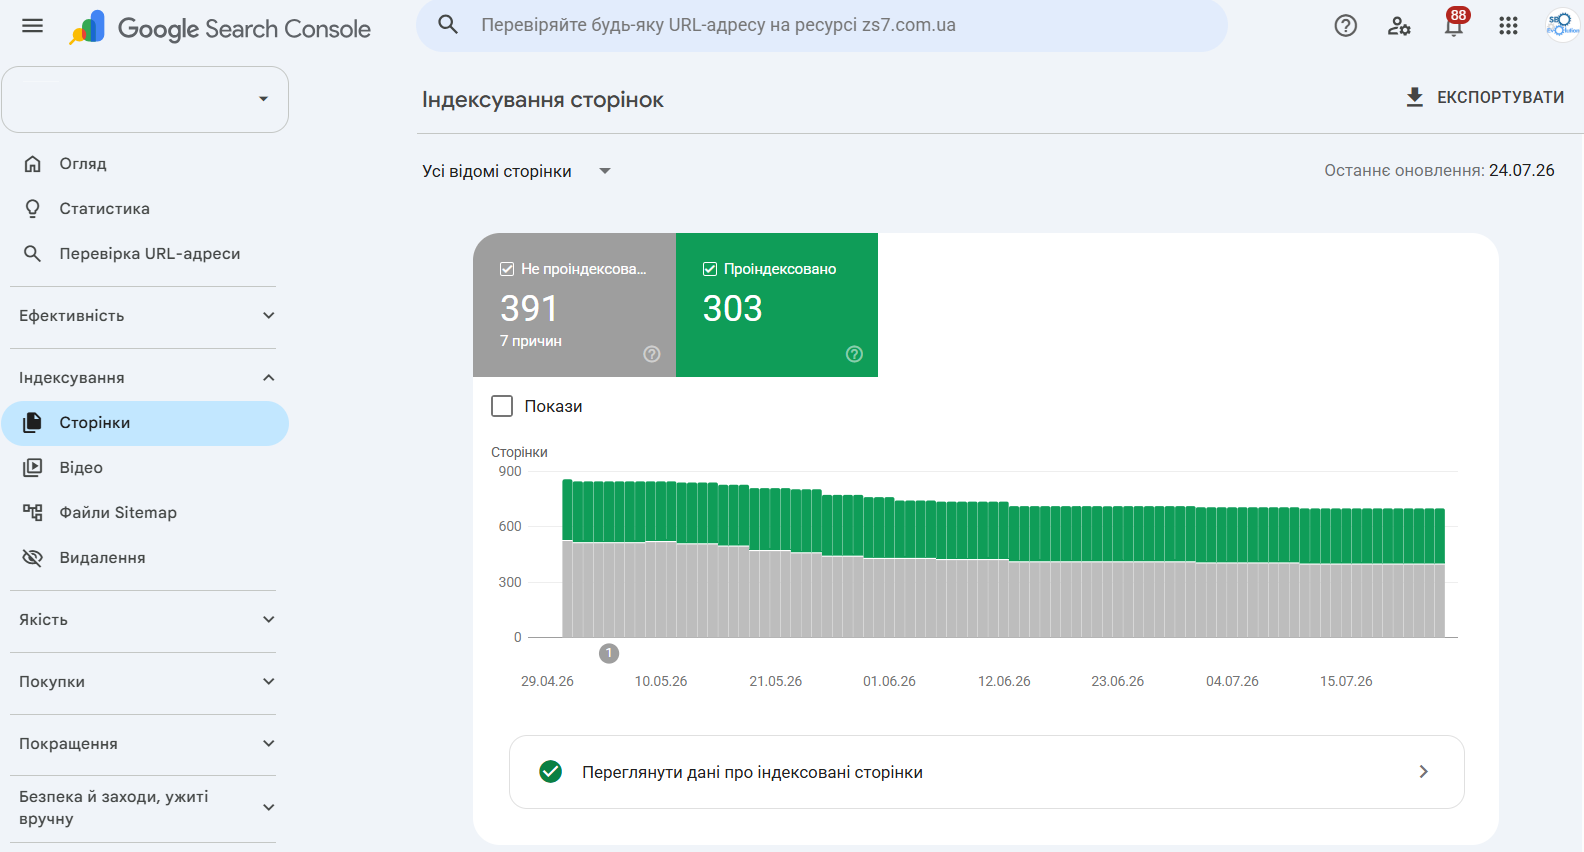Click the 900 y-axis label
The height and width of the screenshot is (852, 1584).
point(510,471)
